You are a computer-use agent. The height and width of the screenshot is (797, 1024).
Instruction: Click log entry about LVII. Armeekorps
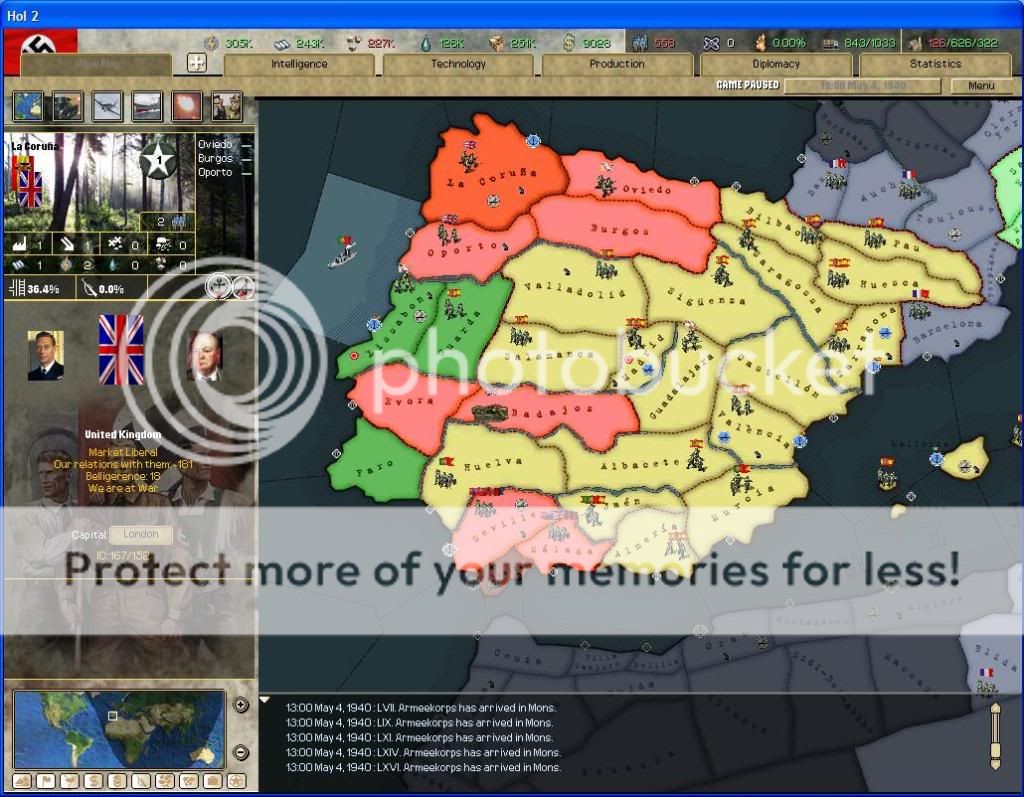[x=421, y=708]
